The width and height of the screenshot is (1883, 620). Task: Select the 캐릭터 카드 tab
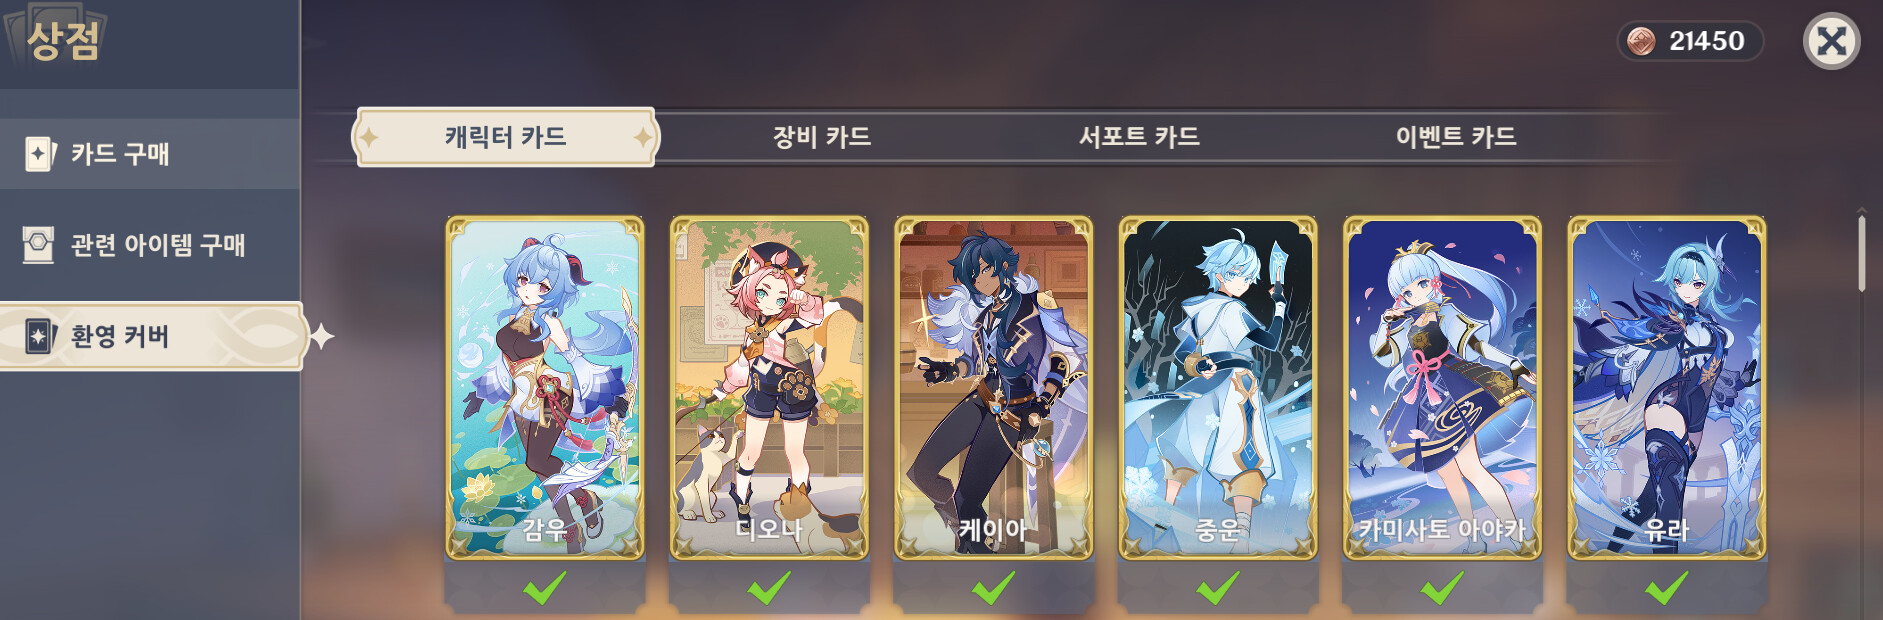506,137
